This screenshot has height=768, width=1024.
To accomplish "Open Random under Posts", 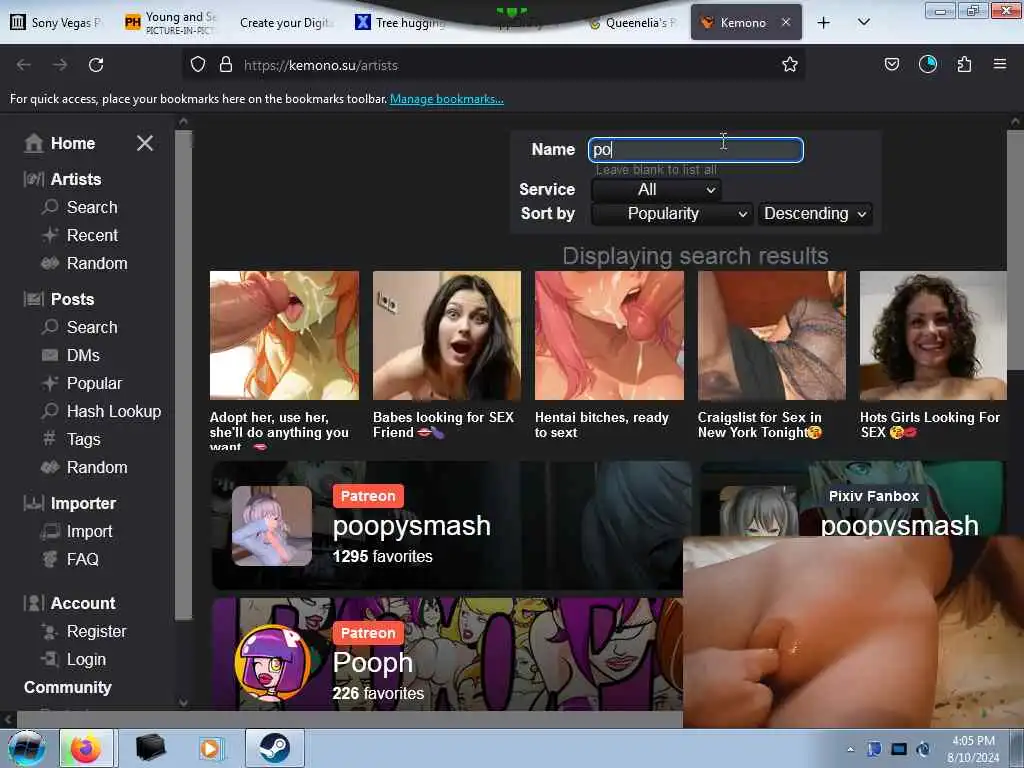I will pyautogui.click(x=97, y=468).
